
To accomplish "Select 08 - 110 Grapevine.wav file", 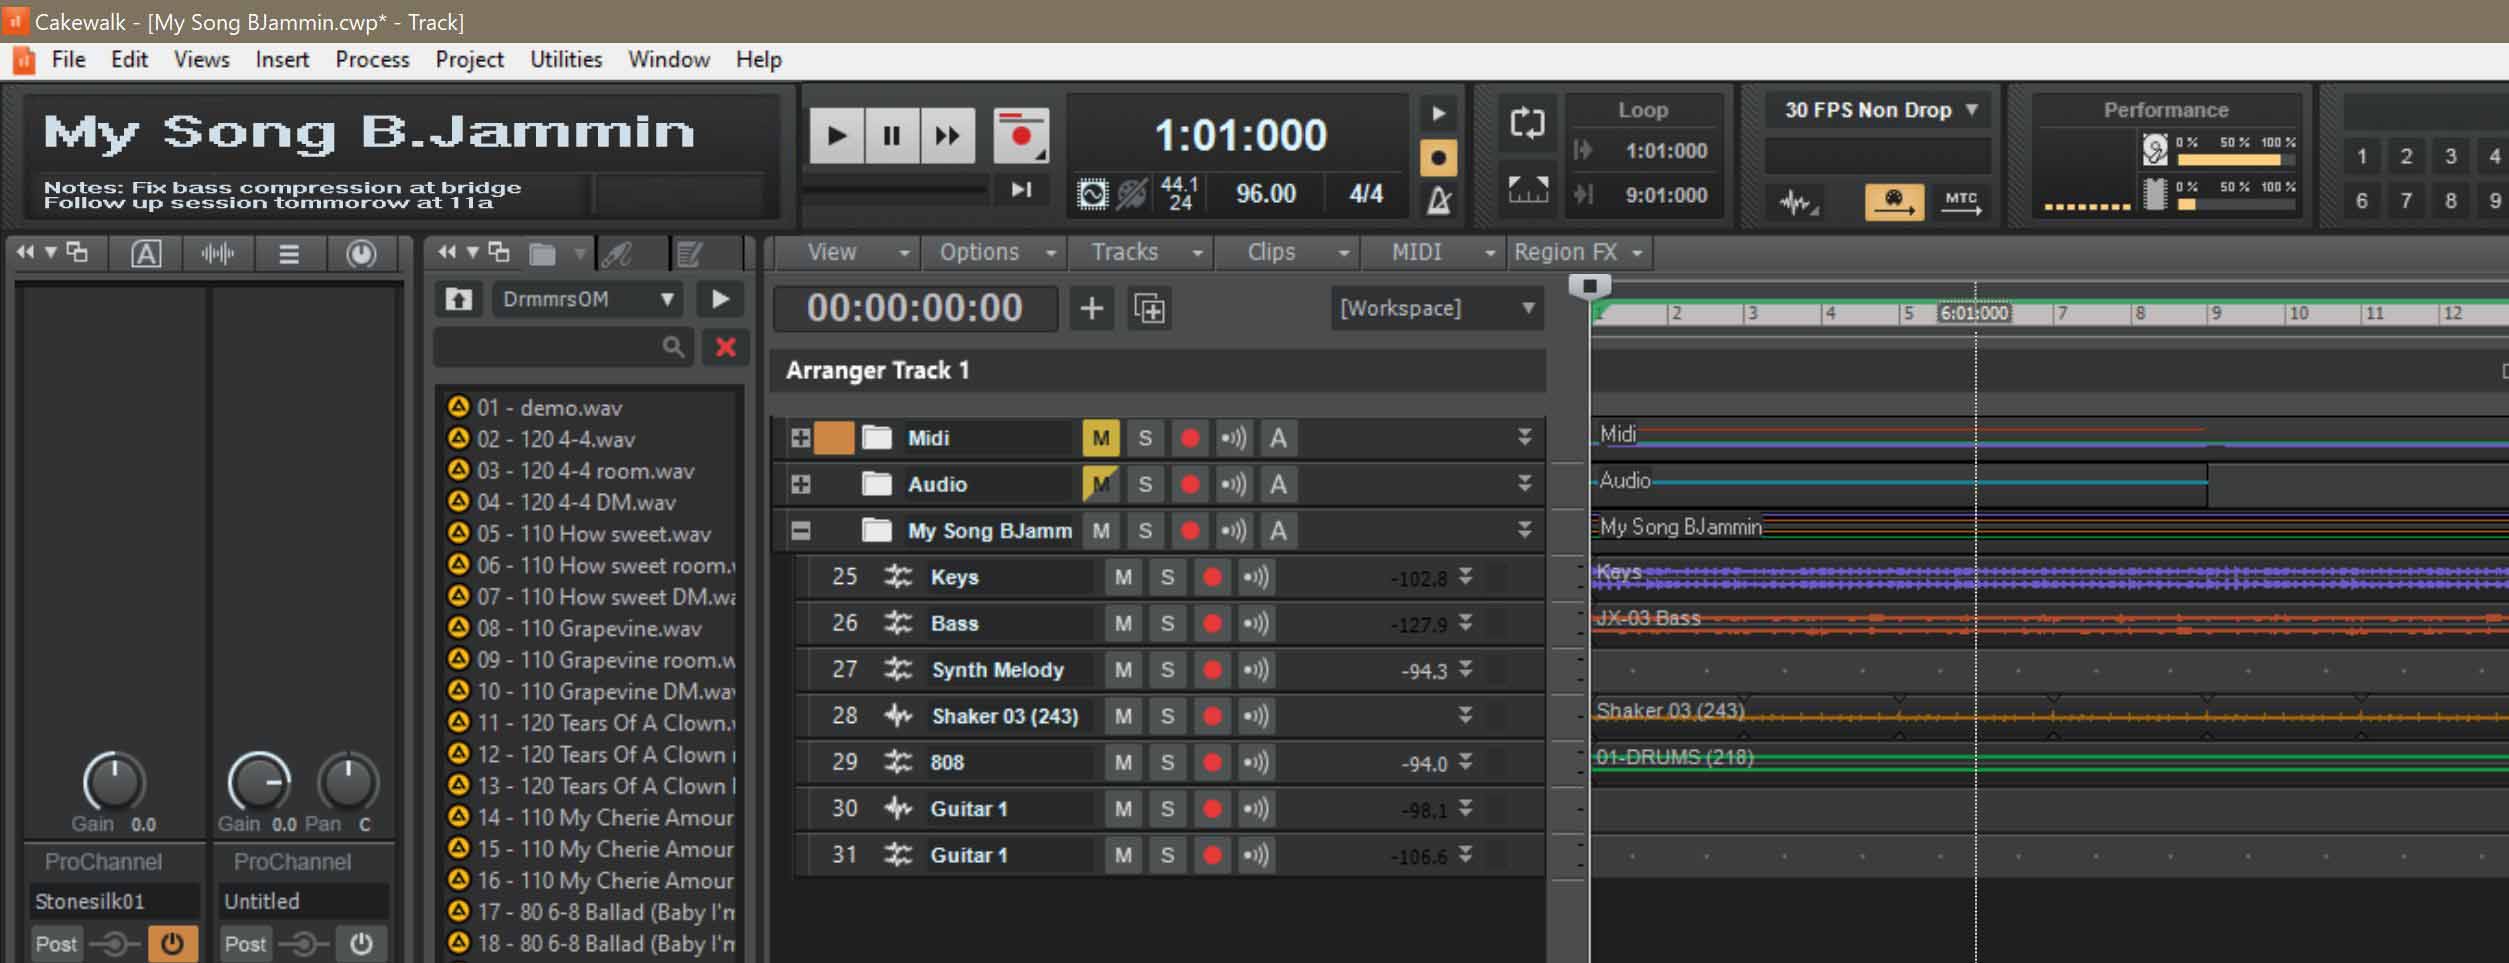I will coord(589,628).
